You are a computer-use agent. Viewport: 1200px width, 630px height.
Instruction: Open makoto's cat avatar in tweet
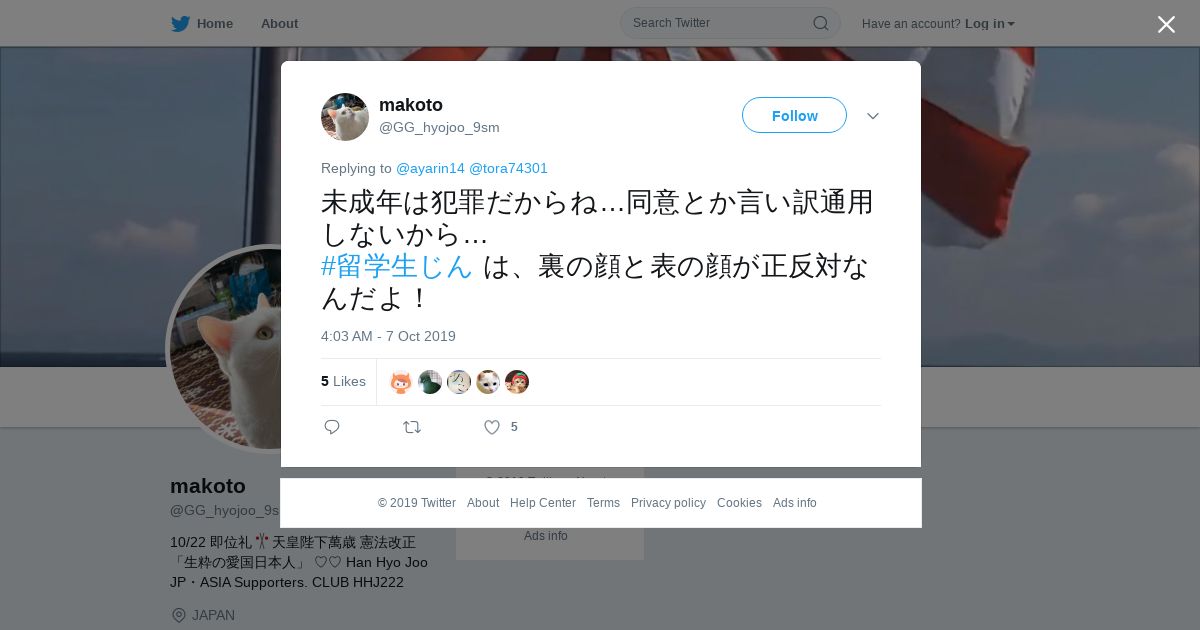[x=345, y=117]
